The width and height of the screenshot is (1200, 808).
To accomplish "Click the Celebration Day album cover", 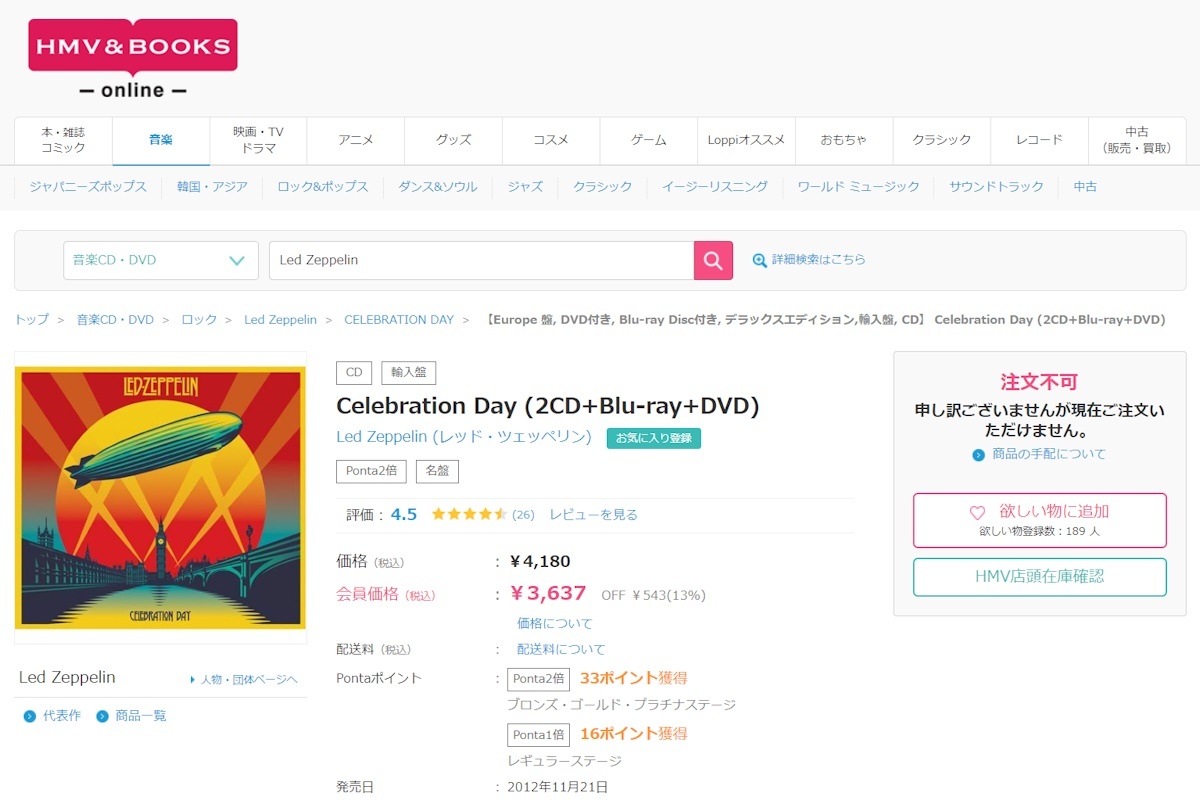I will click(160, 497).
